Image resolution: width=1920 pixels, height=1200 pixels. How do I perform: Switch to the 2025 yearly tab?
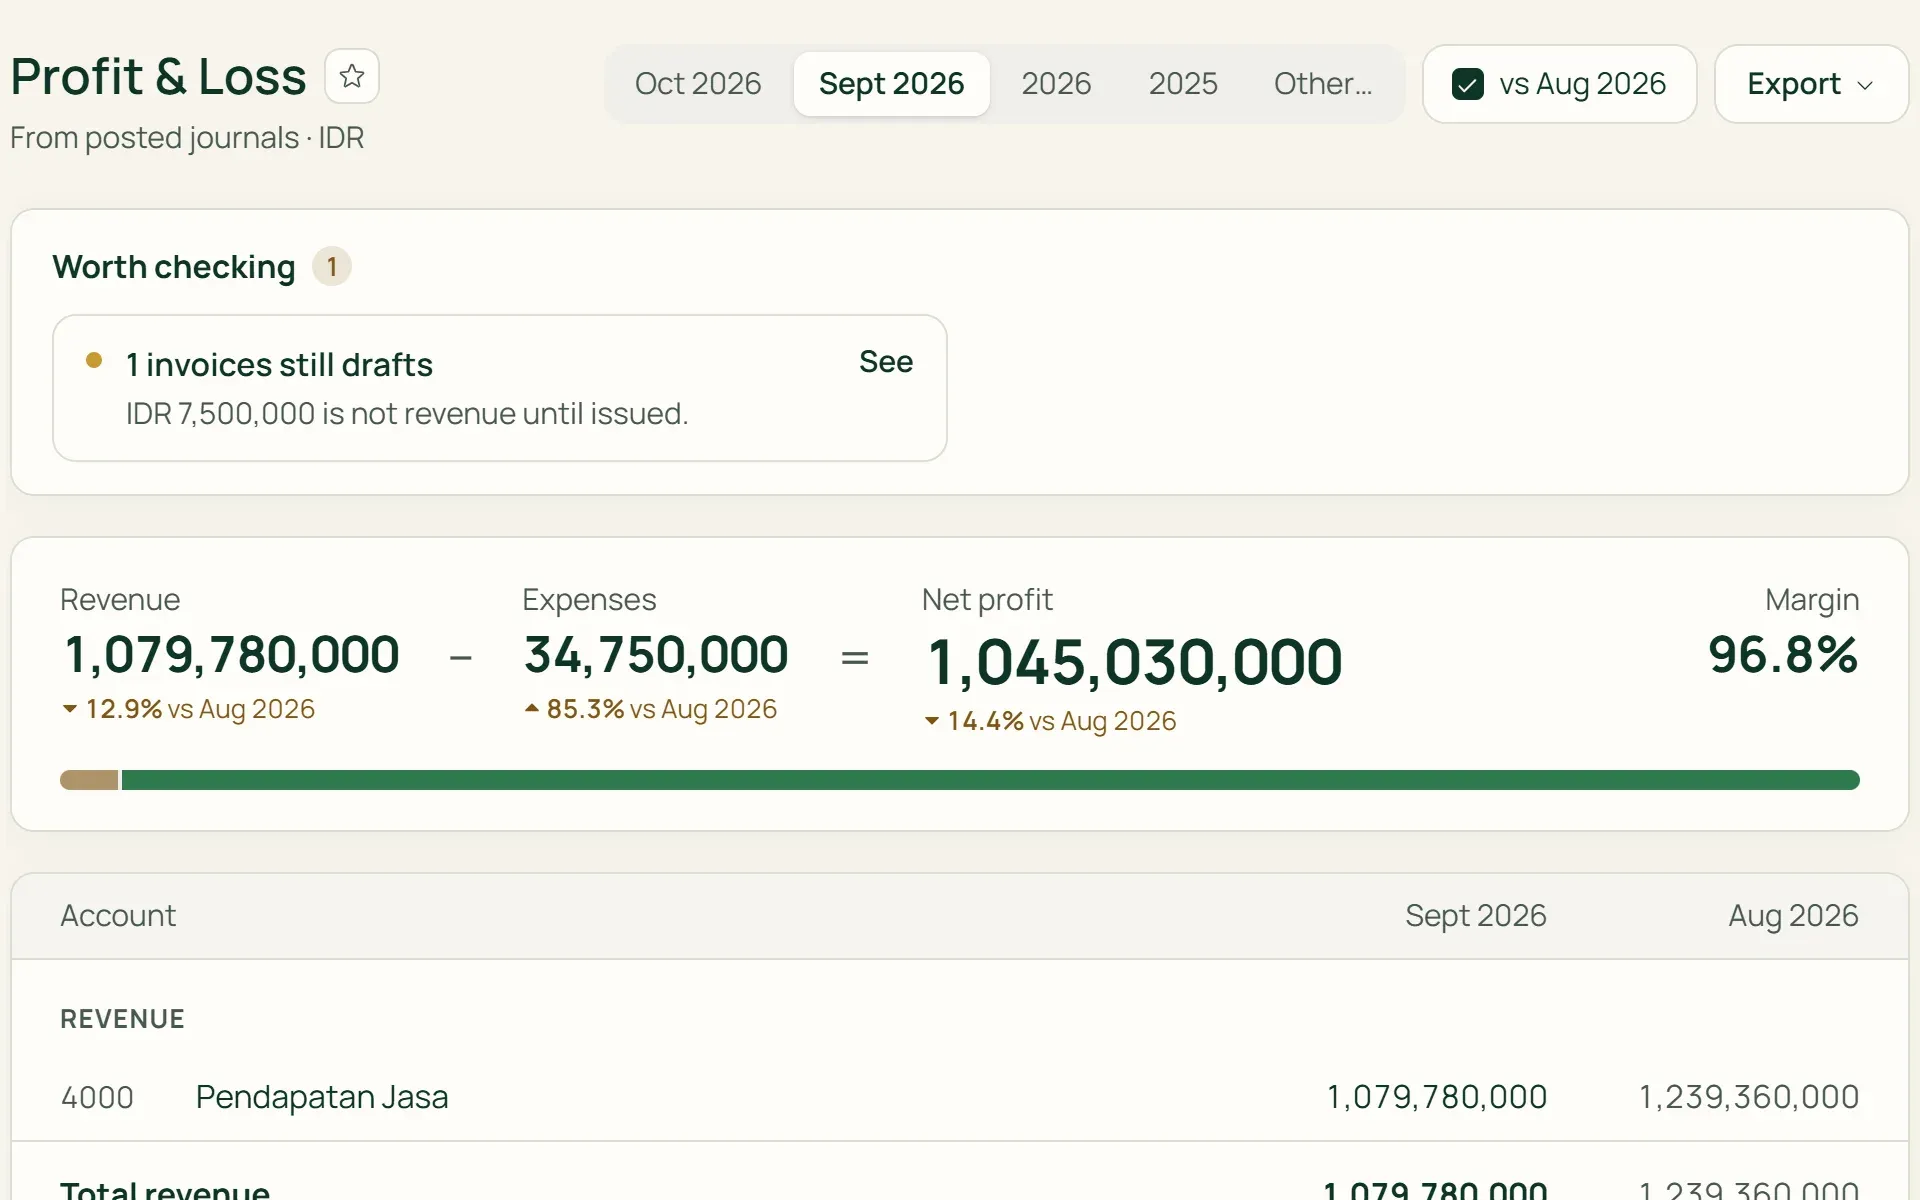click(1183, 84)
